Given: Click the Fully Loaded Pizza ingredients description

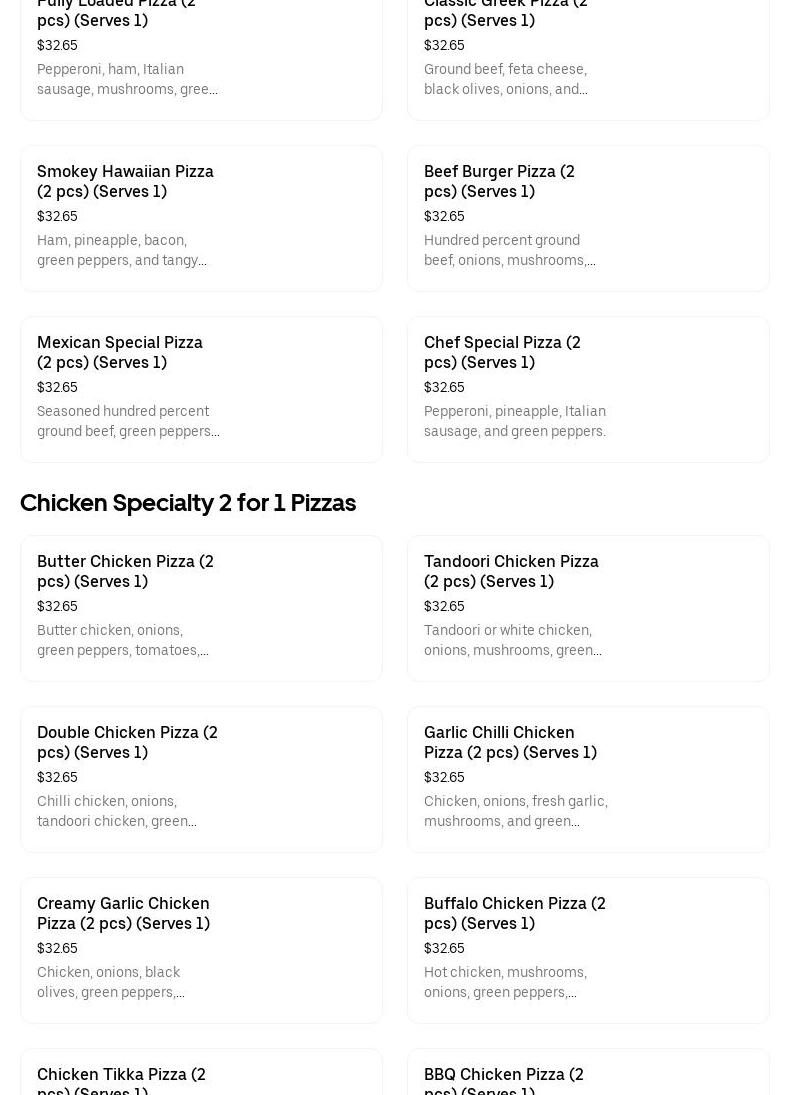Looking at the screenshot, I should [x=127, y=79].
